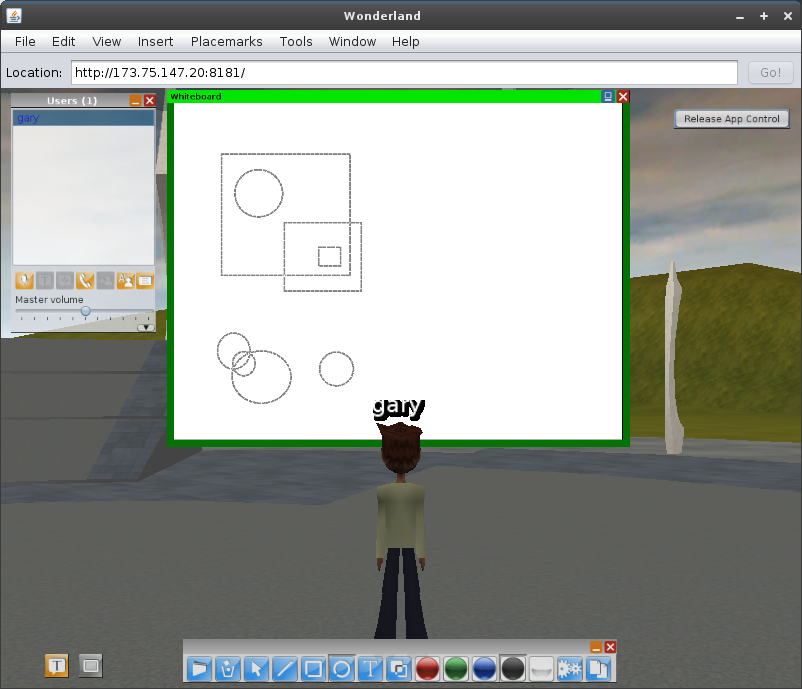
Task: Pick the green color ball
Action: click(x=456, y=668)
